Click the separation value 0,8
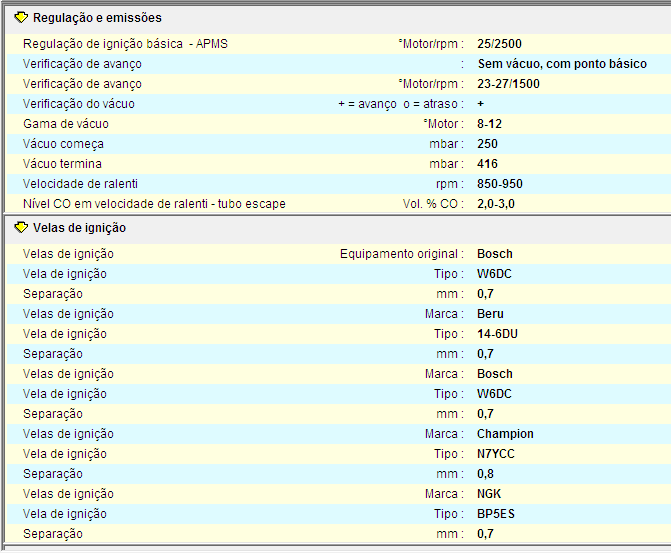 click(485, 474)
